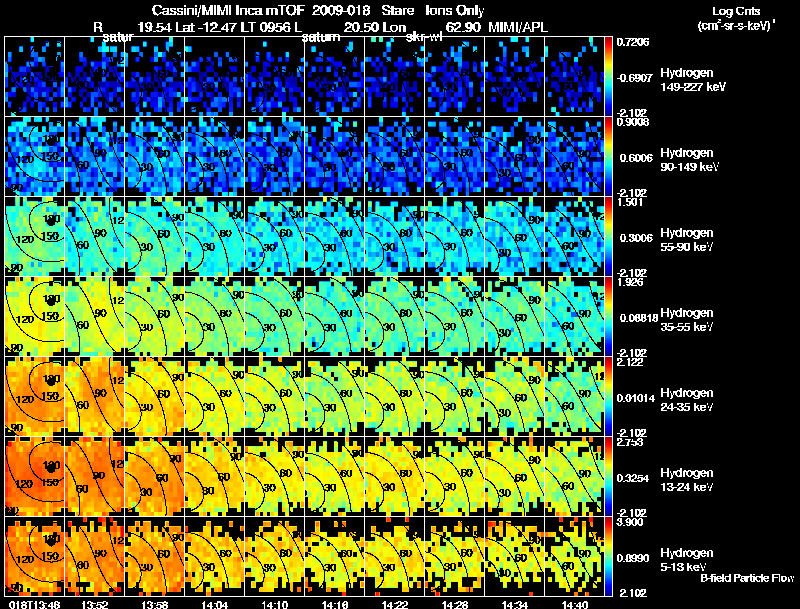
Task: Click the "Hydrogen 5-13 keV" row label
Action: click(686, 560)
